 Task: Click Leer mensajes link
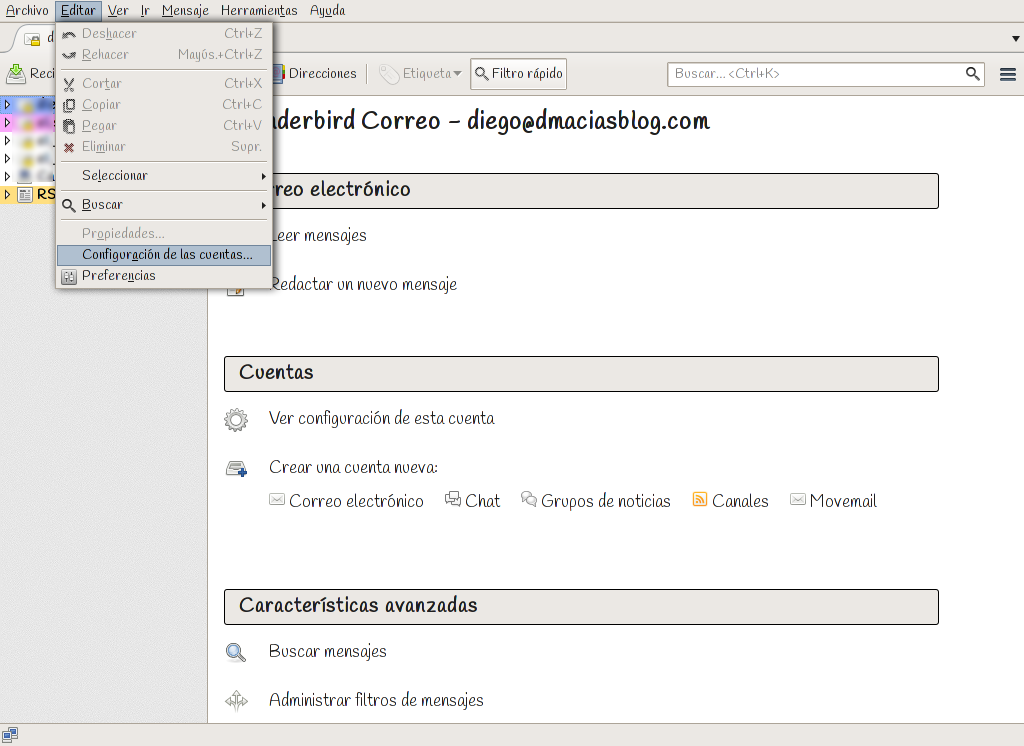tap(319, 236)
